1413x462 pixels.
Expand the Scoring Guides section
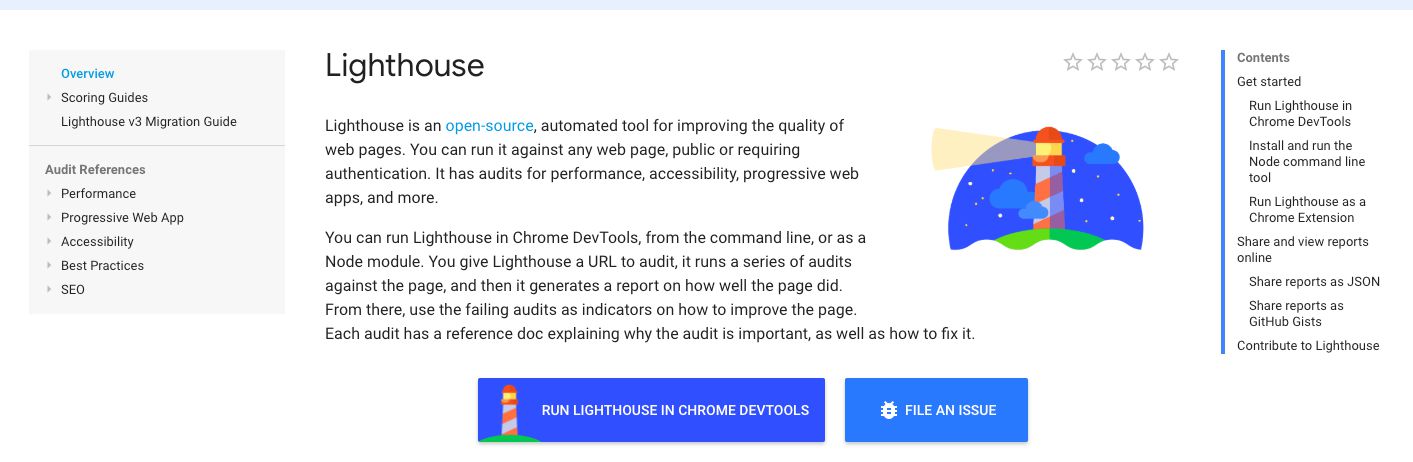(x=49, y=97)
